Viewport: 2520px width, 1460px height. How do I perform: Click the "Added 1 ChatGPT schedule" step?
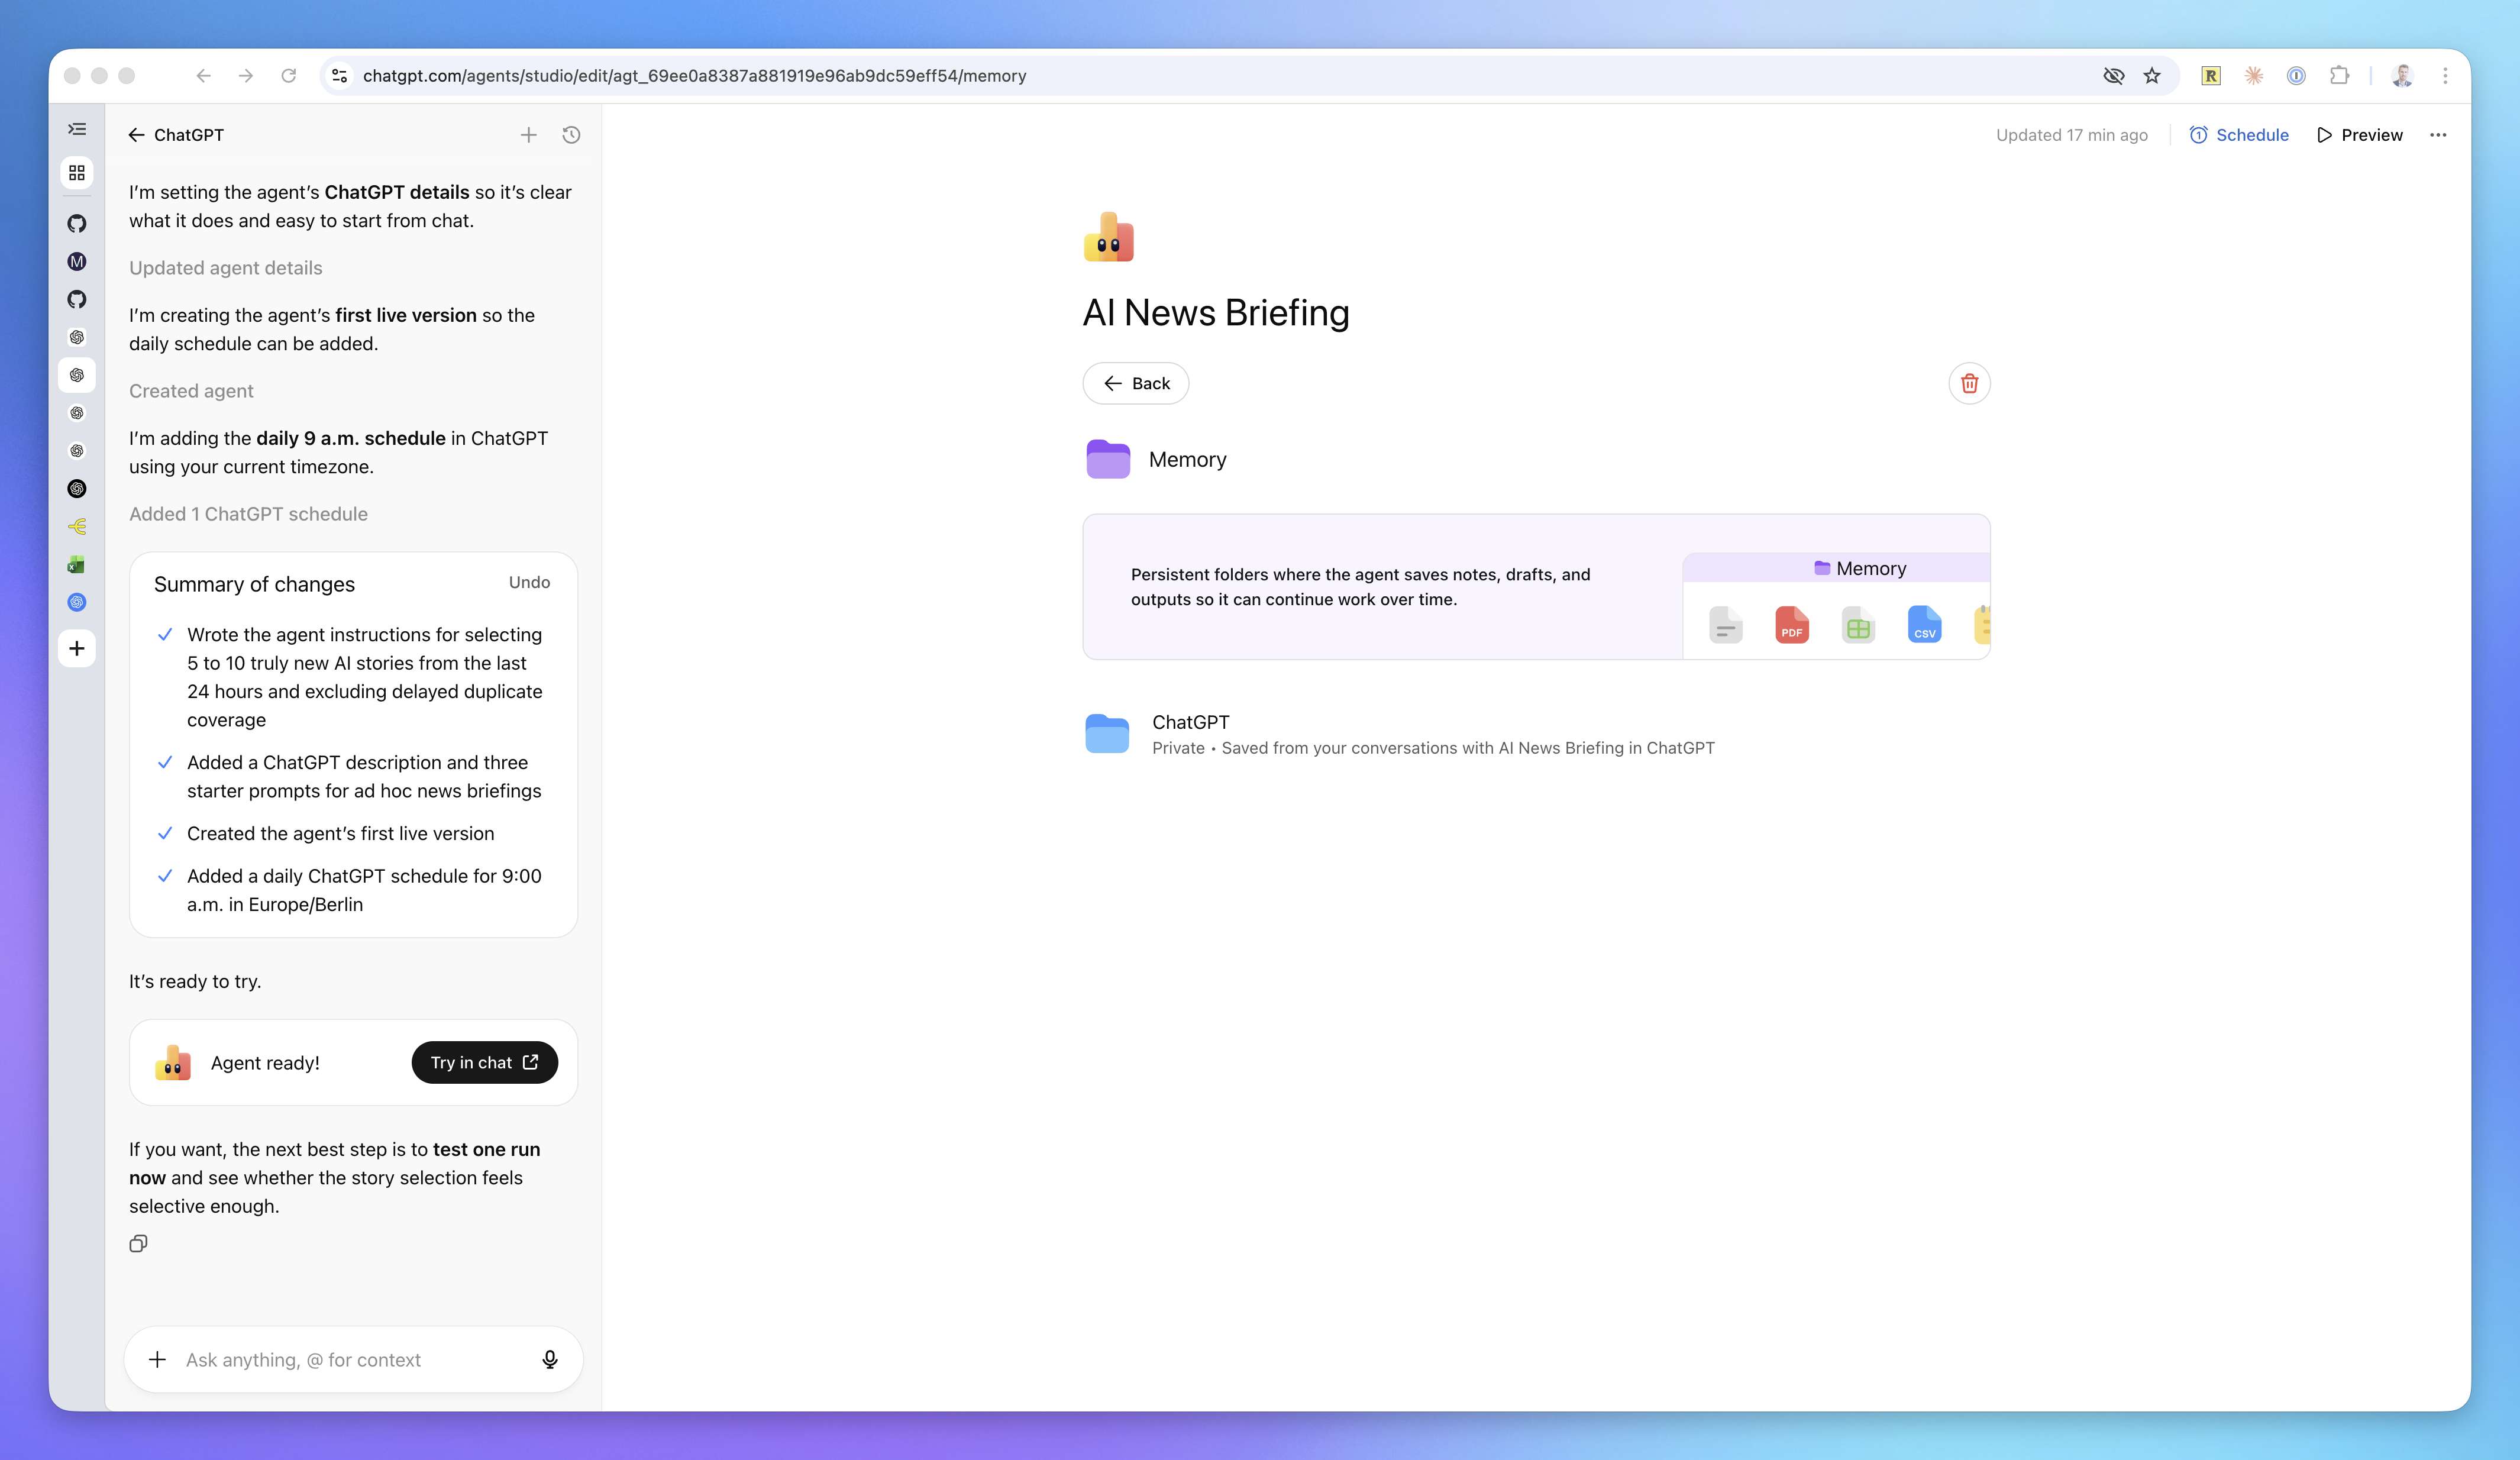(x=248, y=514)
